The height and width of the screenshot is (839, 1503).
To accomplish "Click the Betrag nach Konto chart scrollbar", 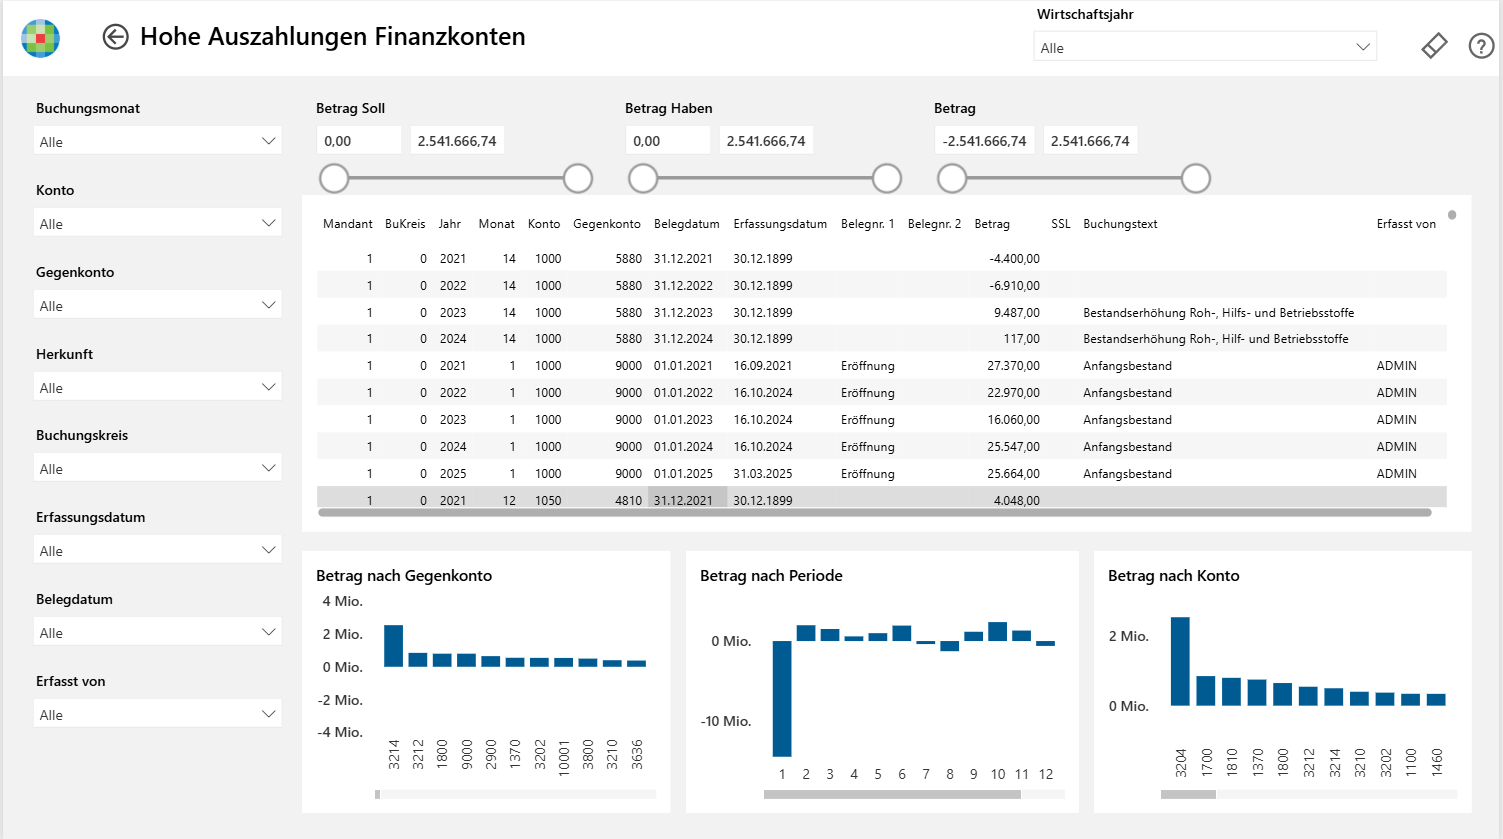I will tap(1188, 795).
